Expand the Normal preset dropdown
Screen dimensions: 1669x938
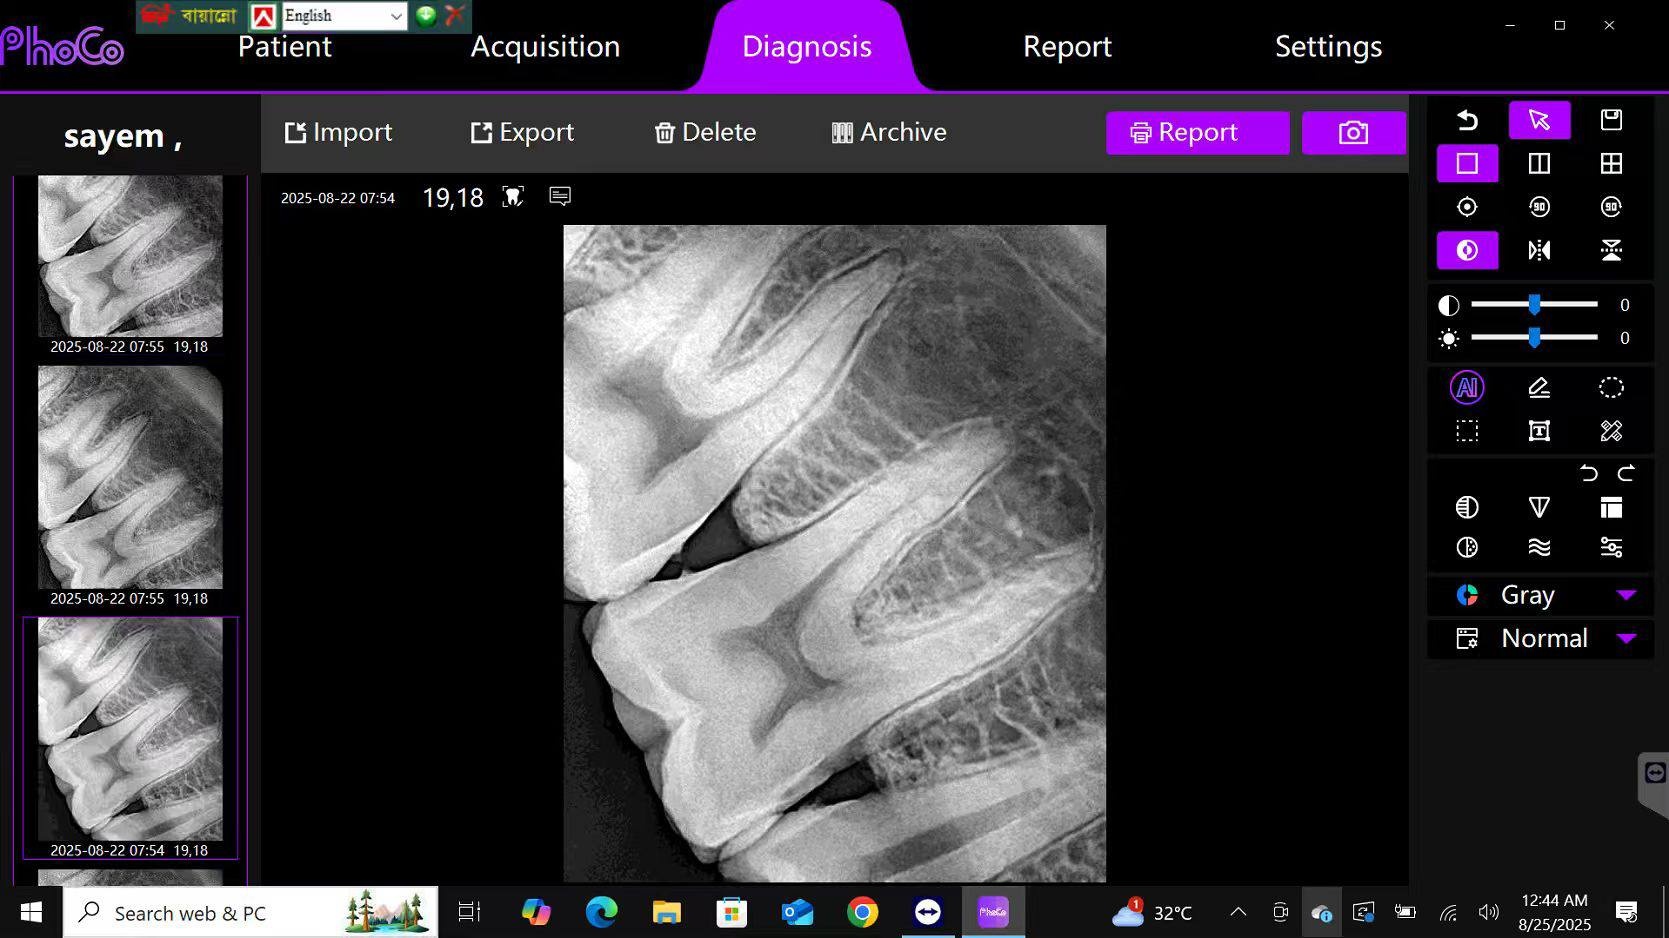click(1626, 638)
